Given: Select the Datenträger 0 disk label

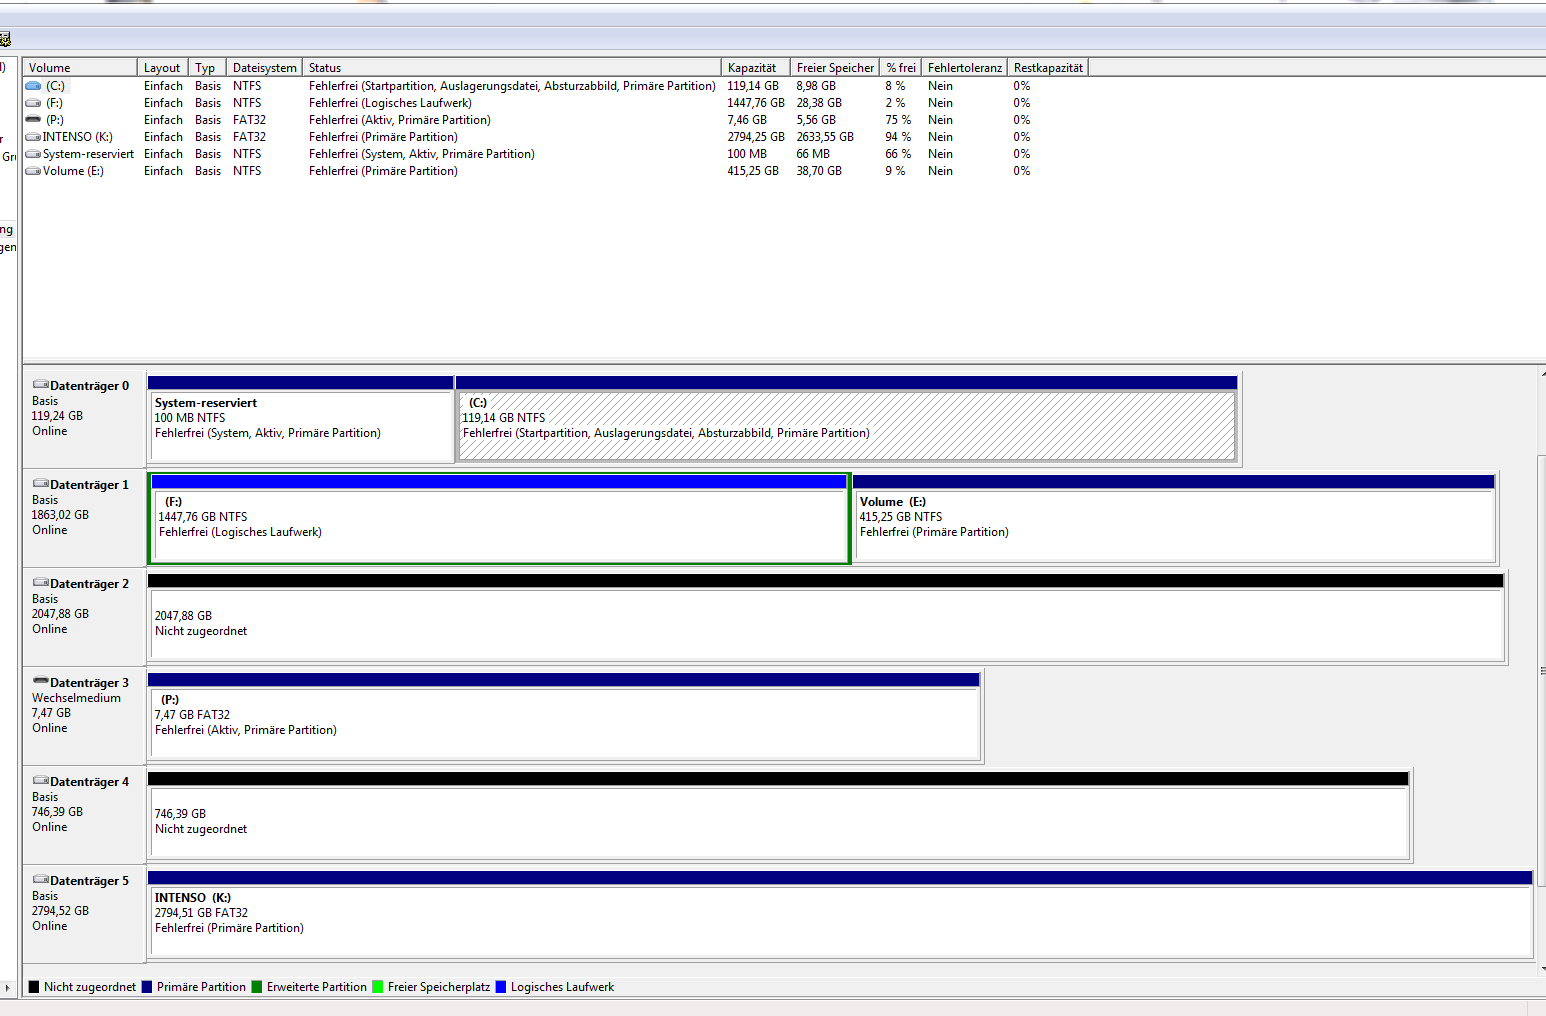Looking at the screenshot, I should point(84,417).
